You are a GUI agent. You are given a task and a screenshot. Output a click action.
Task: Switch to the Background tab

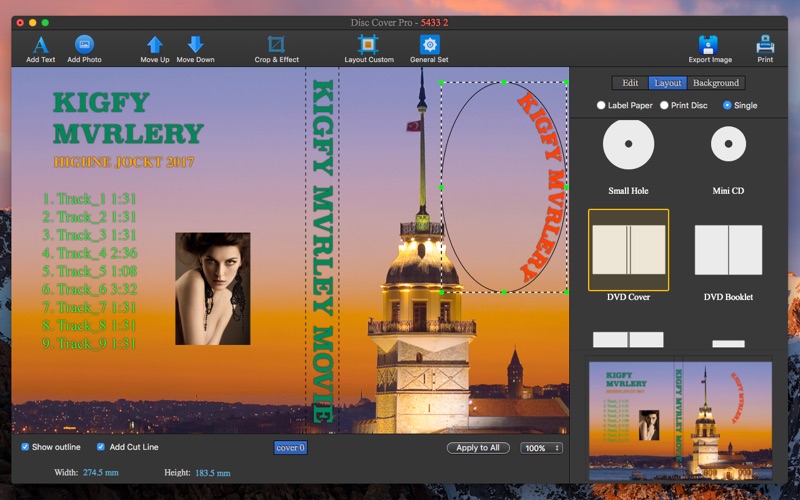coord(715,83)
